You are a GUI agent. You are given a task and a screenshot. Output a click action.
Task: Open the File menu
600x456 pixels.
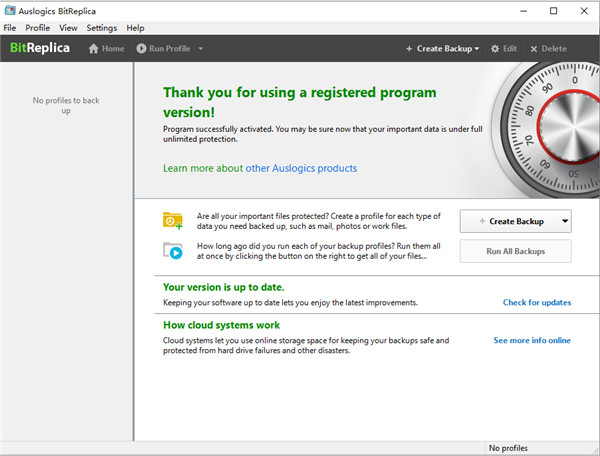coord(10,28)
